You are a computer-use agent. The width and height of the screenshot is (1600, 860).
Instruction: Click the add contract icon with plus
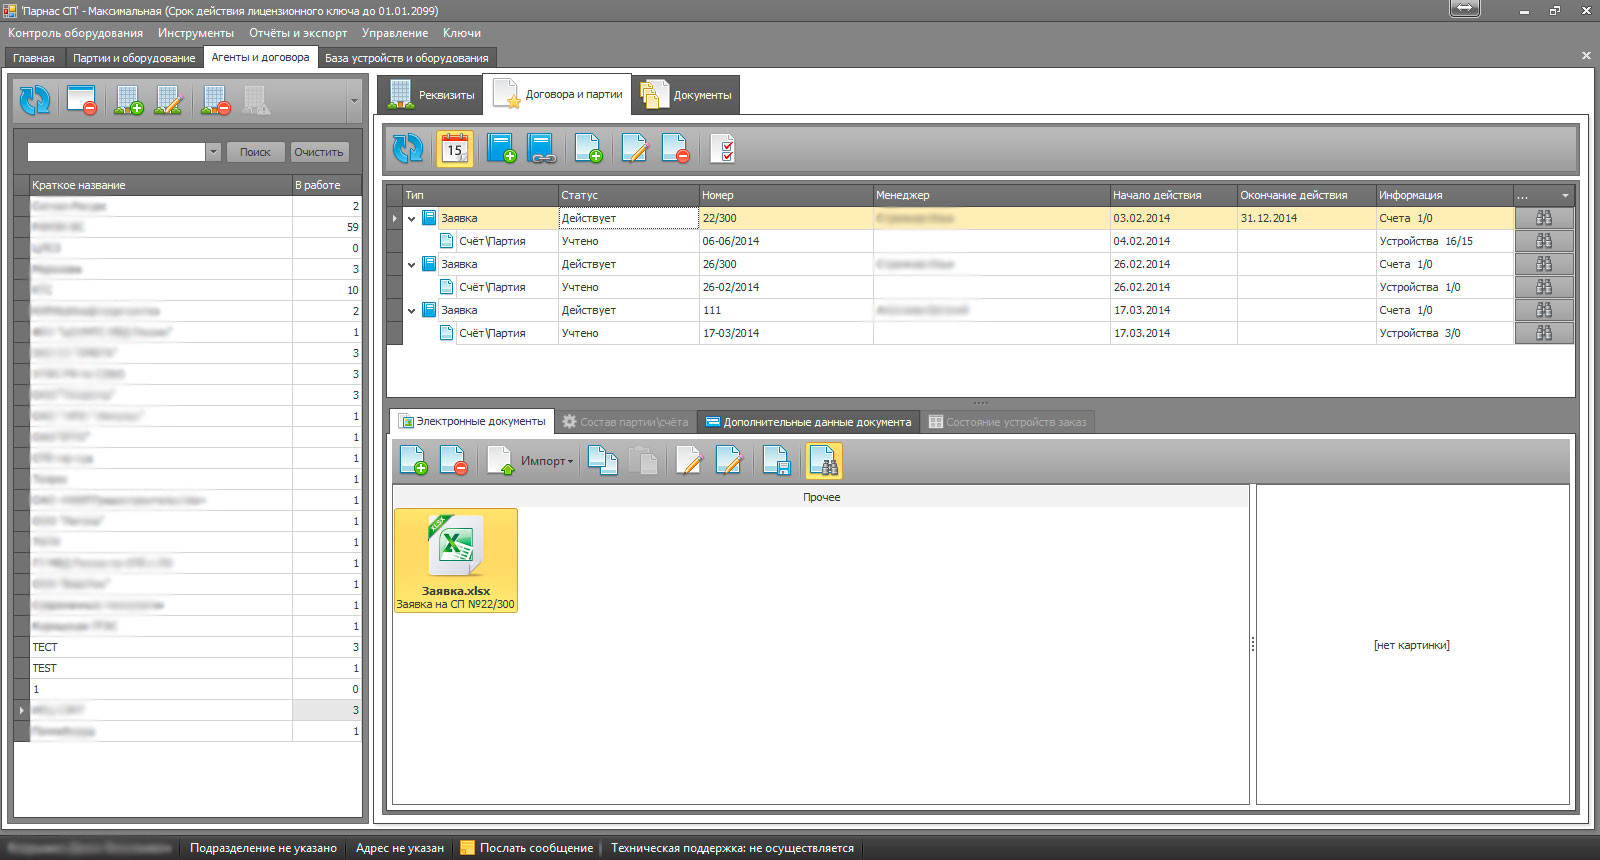(501, 149)
